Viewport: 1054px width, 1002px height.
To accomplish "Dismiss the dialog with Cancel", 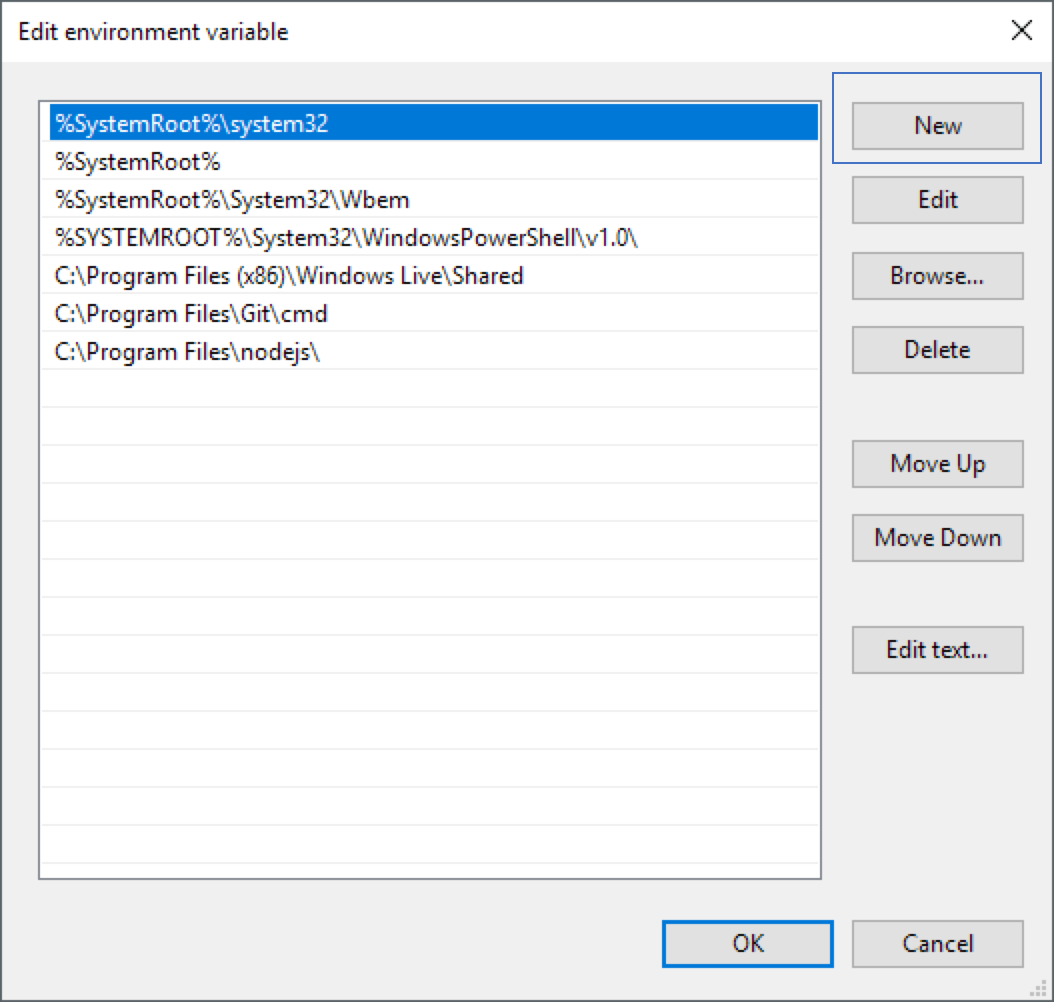I will click(x=937, y=943).
